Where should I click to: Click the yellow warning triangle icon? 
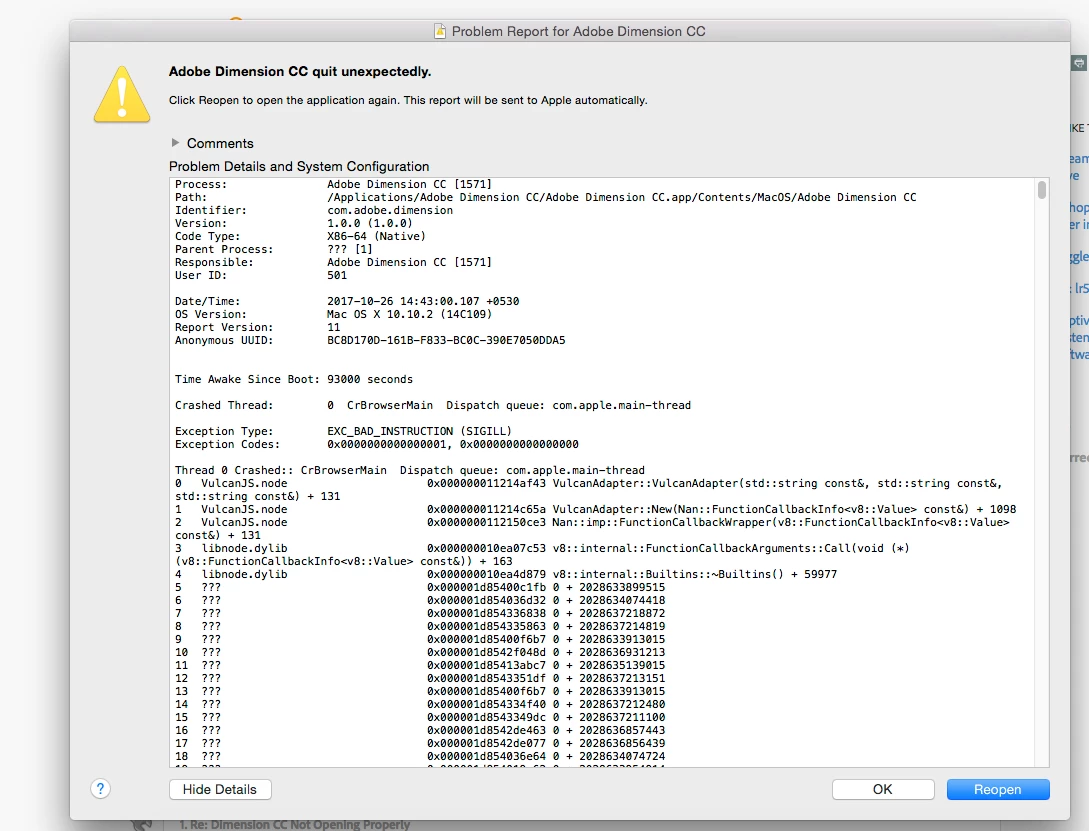coord(122,94)
